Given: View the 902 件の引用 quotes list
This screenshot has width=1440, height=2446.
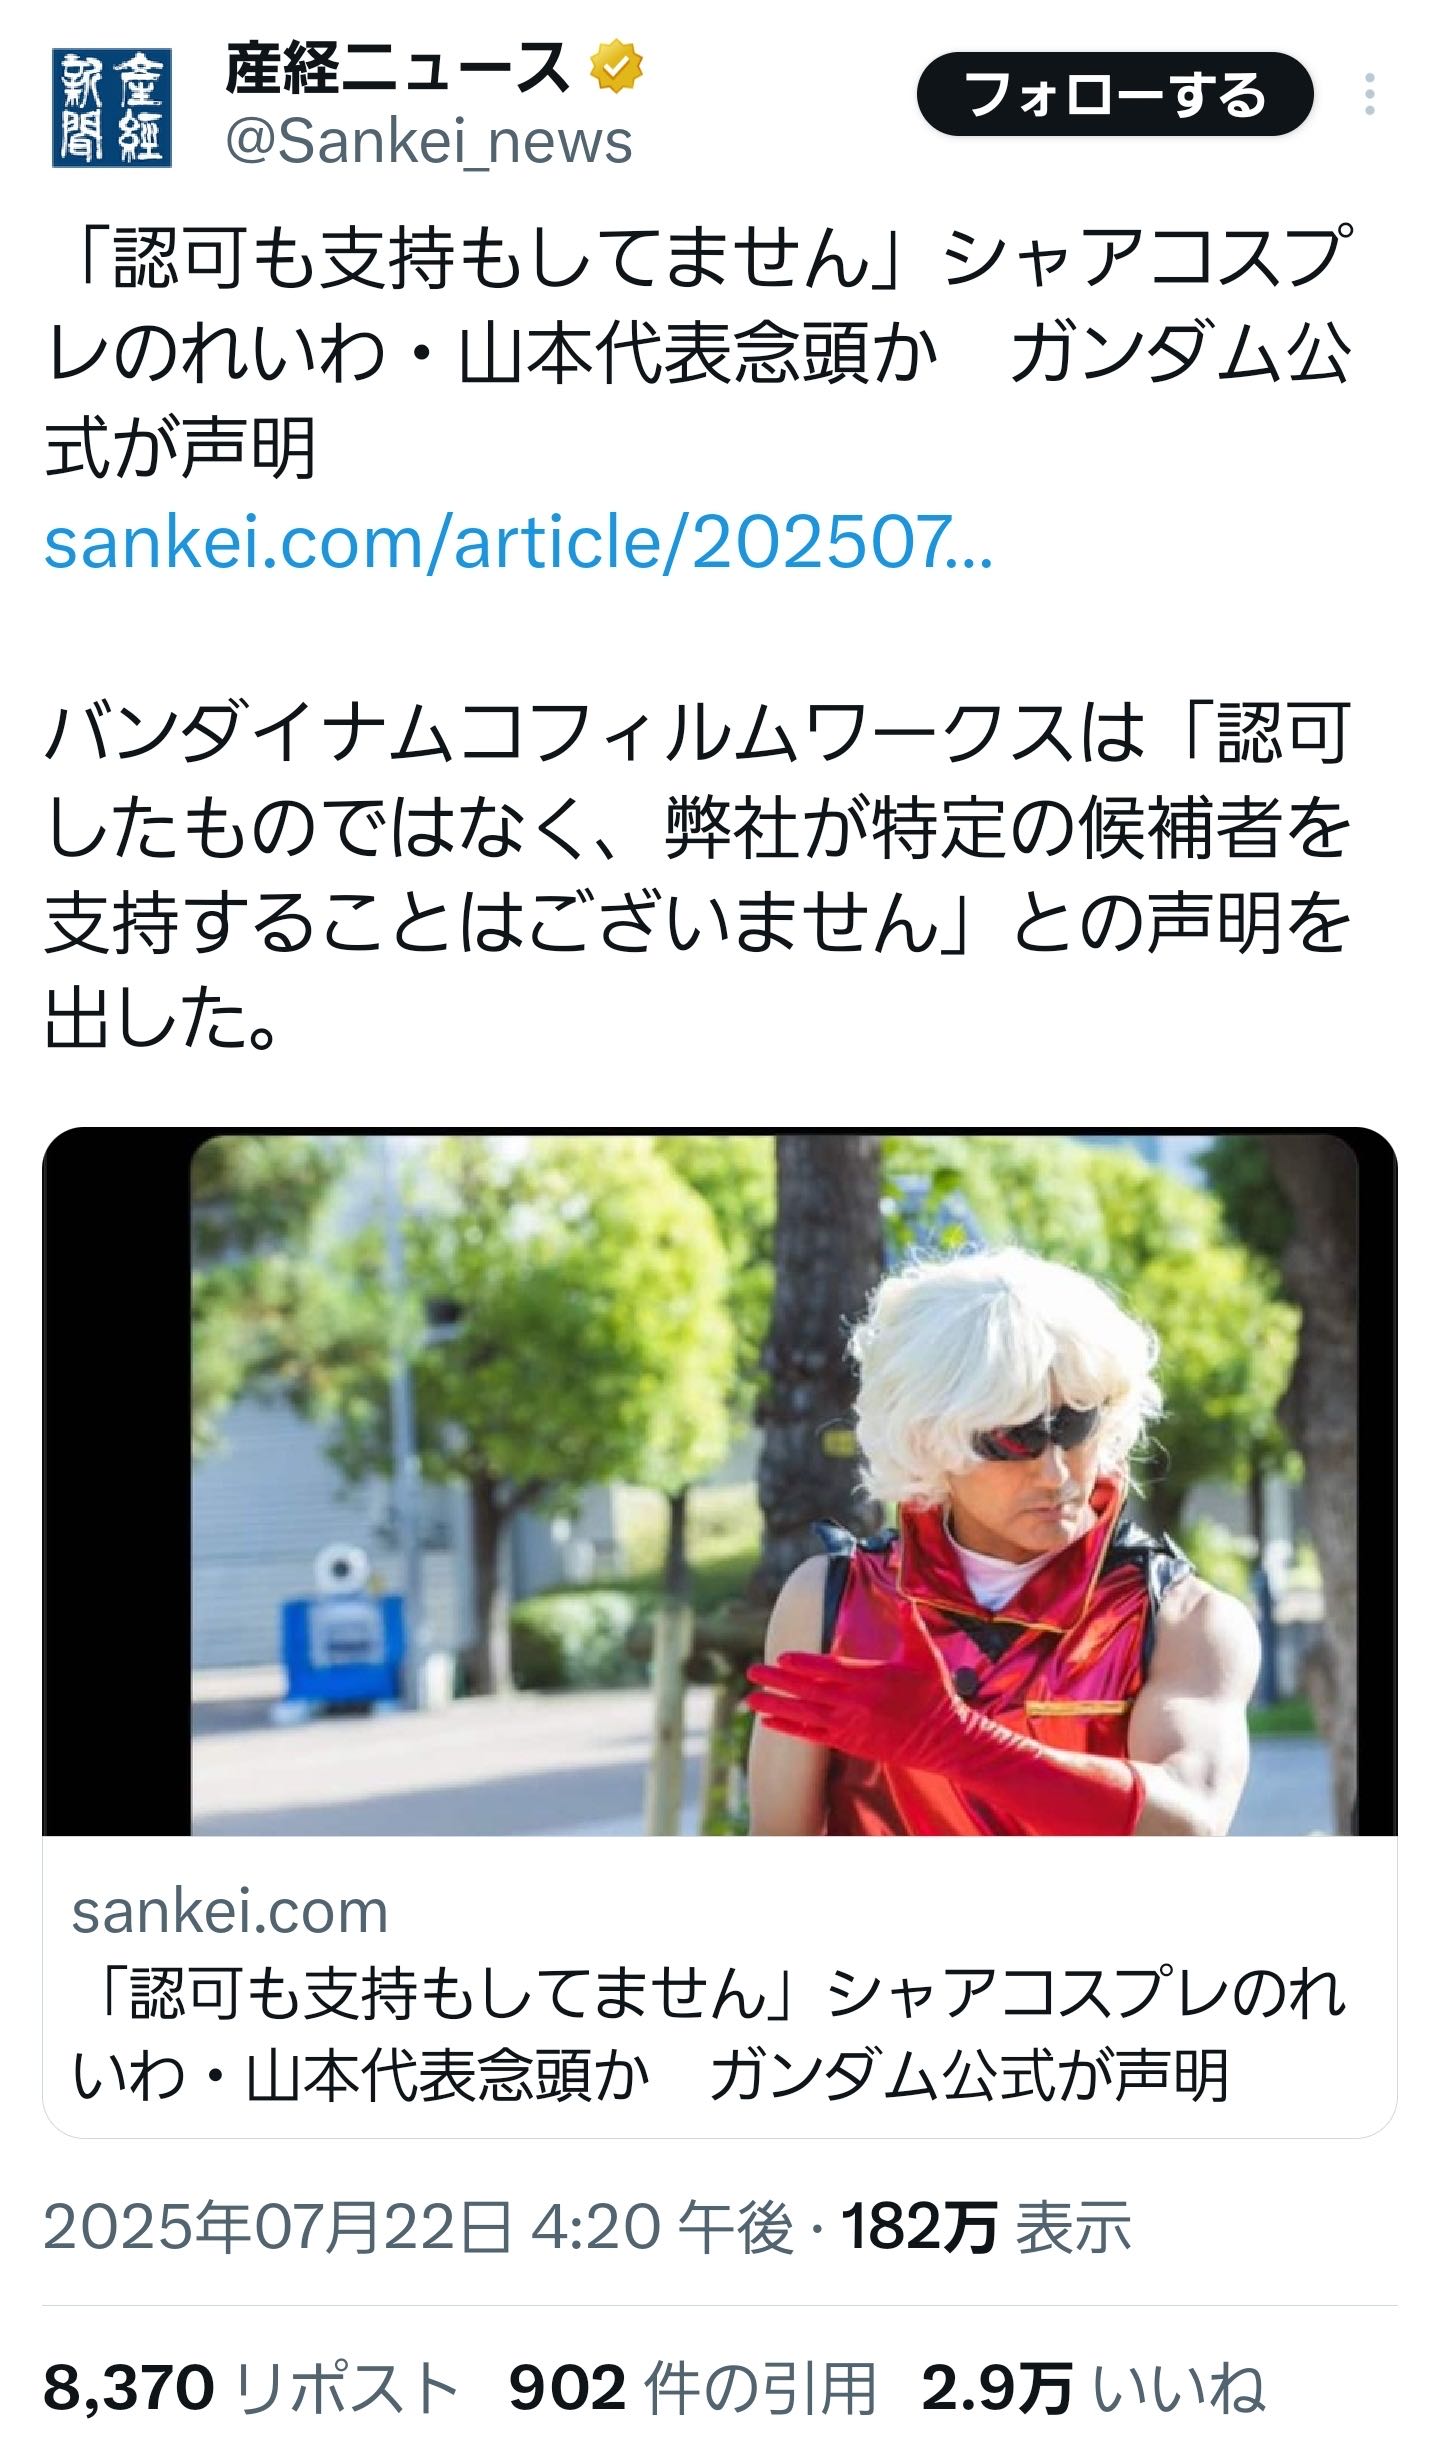Looking at the screenshot, I should (x=692, y=2387).
